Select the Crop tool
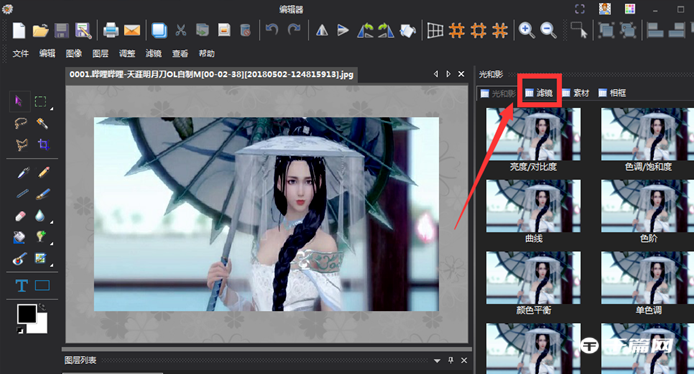The width and height of the screenshot is (694, 374). click(x=43, y=144)
